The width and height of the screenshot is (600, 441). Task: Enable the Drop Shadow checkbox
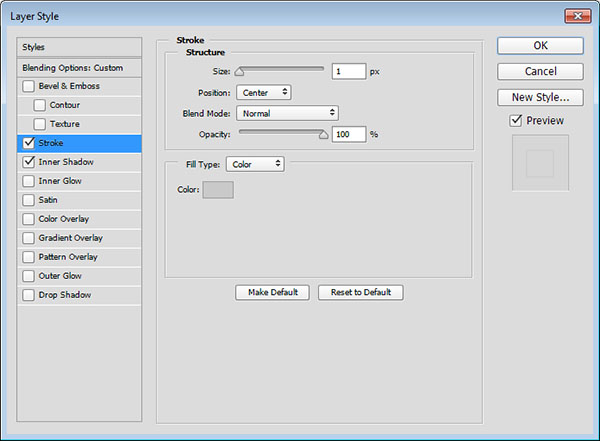pyautogui.click(x=28, y=295)
